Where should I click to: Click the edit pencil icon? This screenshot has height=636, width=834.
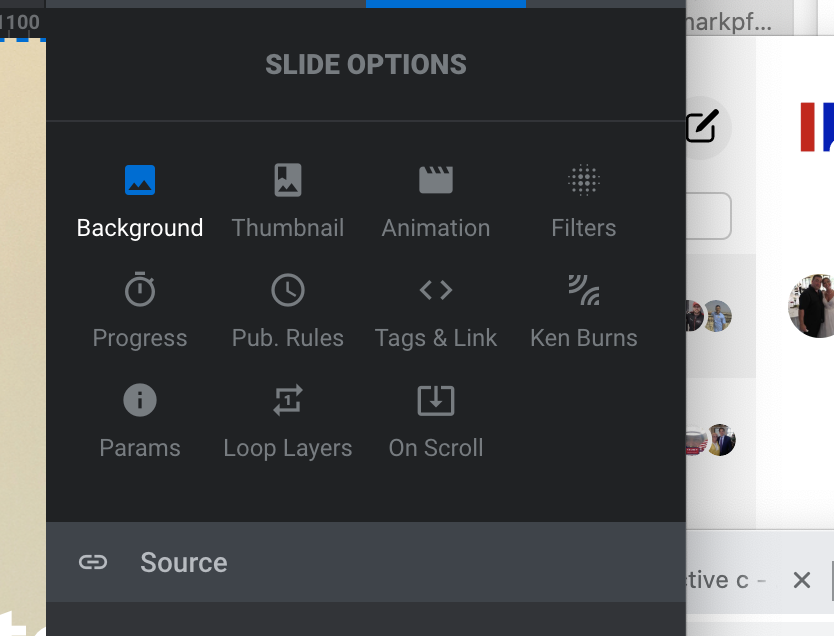pos(703,126)
